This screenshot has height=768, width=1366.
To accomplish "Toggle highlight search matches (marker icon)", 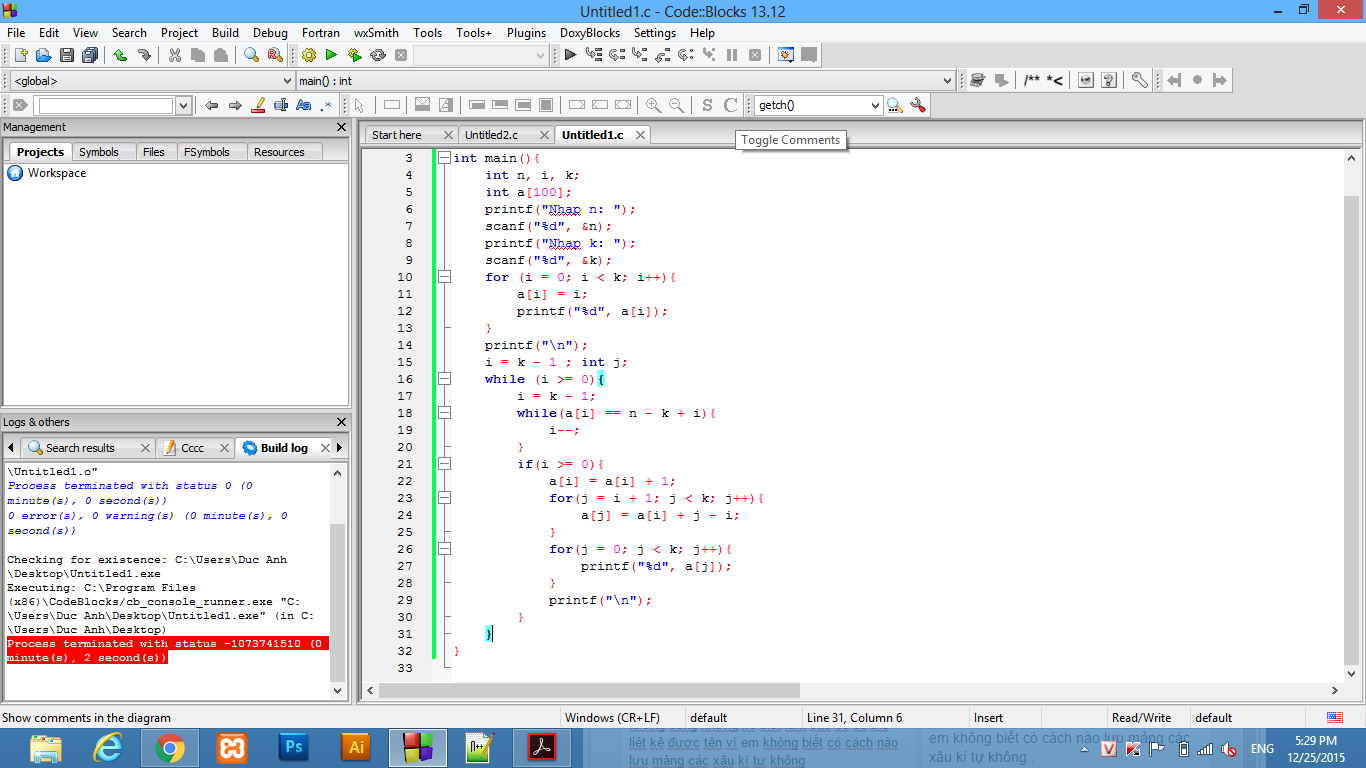I will point(258,105).
